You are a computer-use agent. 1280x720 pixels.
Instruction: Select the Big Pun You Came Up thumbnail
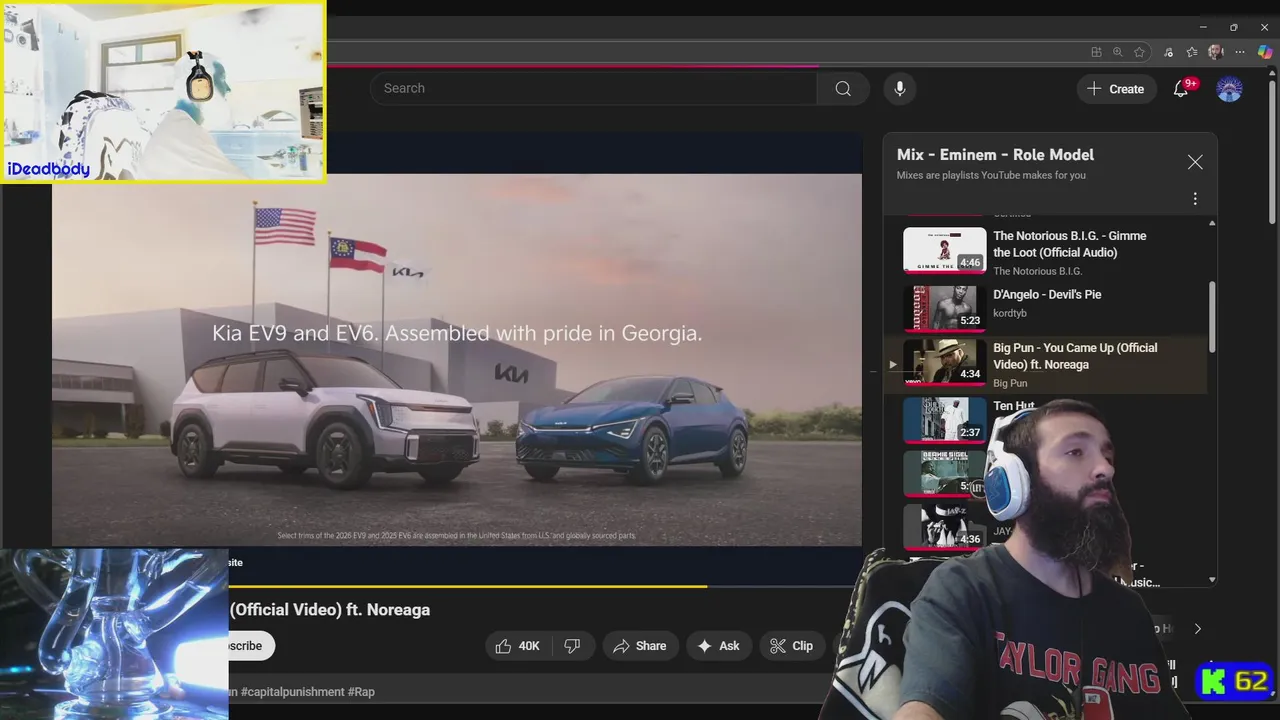click(x=944, y=362)
